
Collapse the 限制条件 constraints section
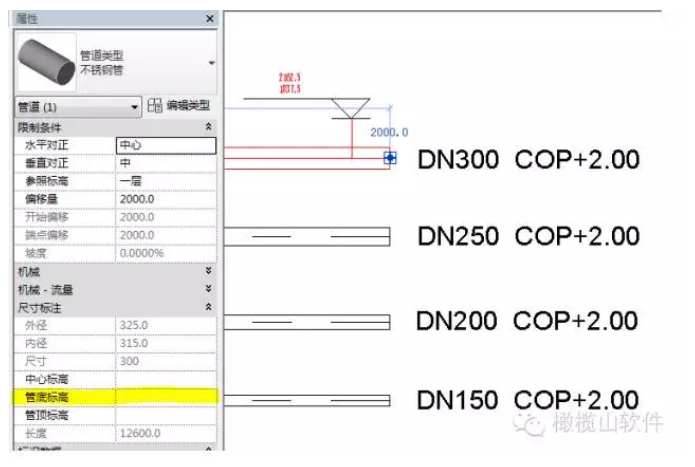tap(208, 127)
